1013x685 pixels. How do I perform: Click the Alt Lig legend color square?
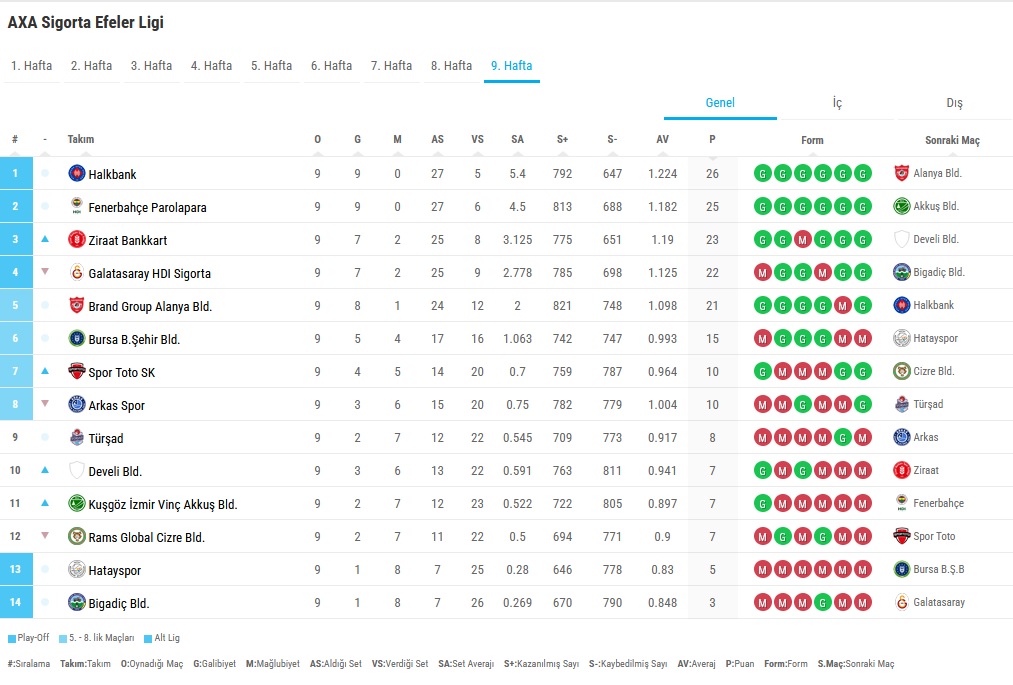pos(148,638)
